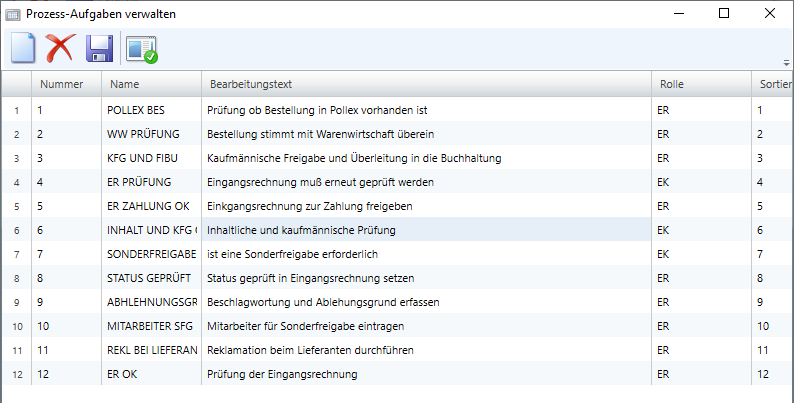Screen dimensions: 794x403
Task: Click the window icon in title bar
Action: [x=12, y=14]
